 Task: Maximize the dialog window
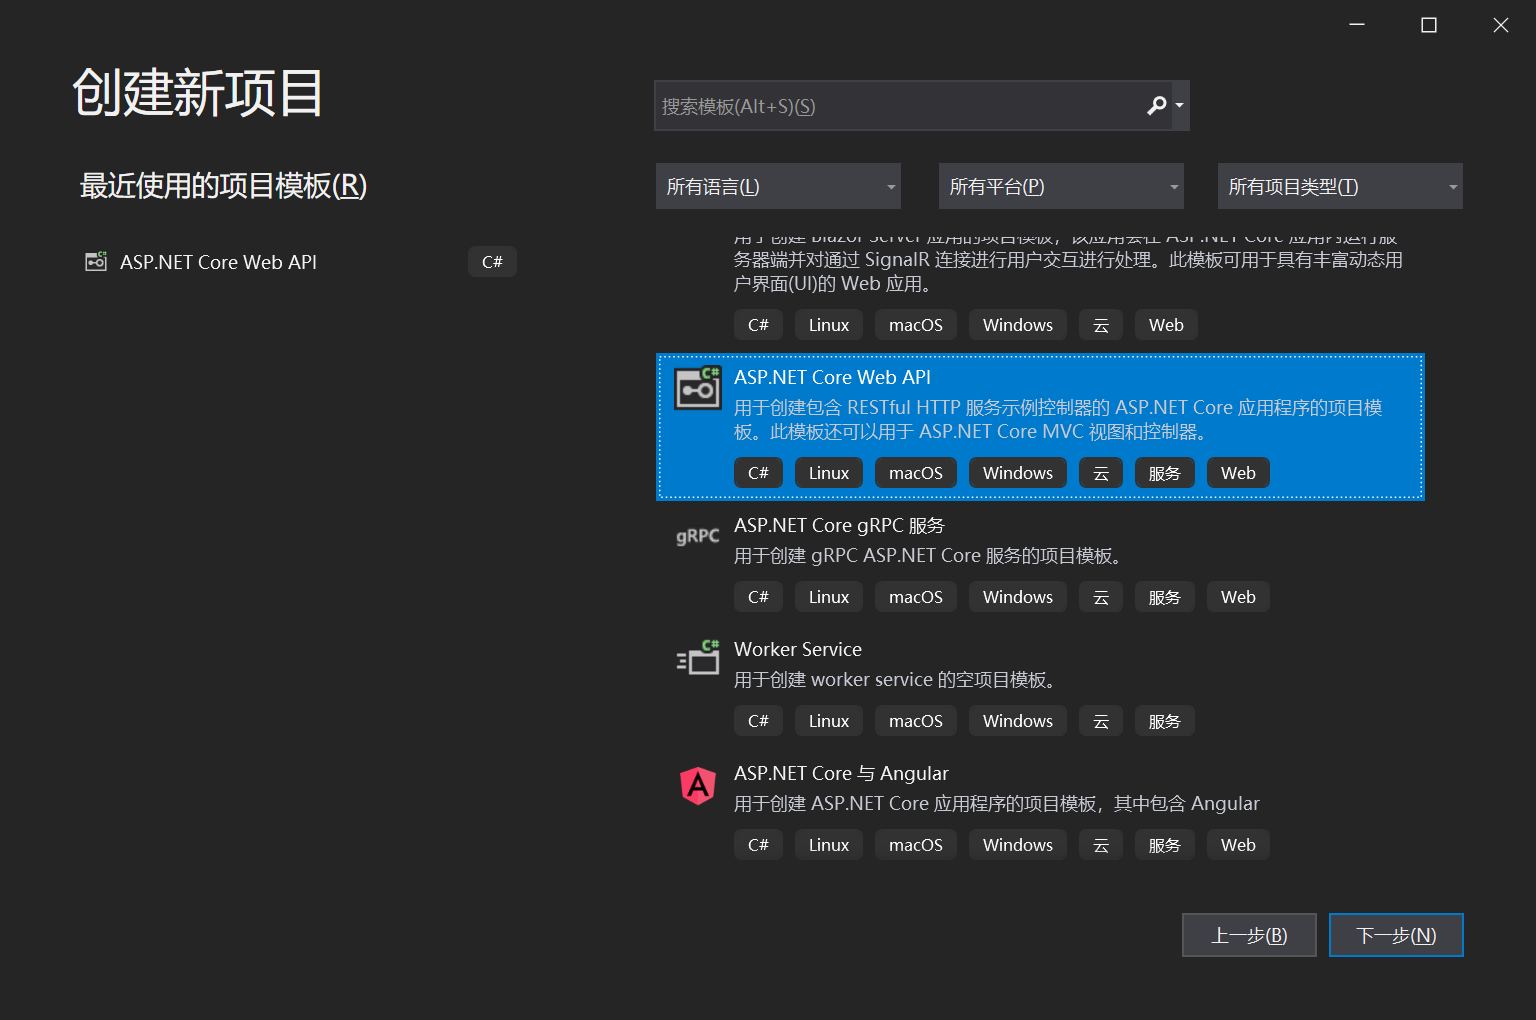(1429, 25)
